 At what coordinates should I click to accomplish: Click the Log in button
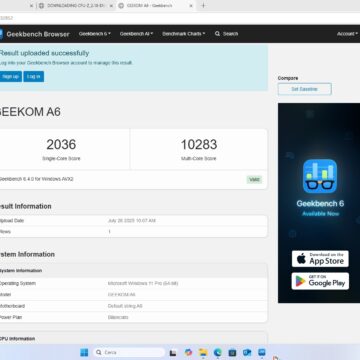(x=34, y=76)
